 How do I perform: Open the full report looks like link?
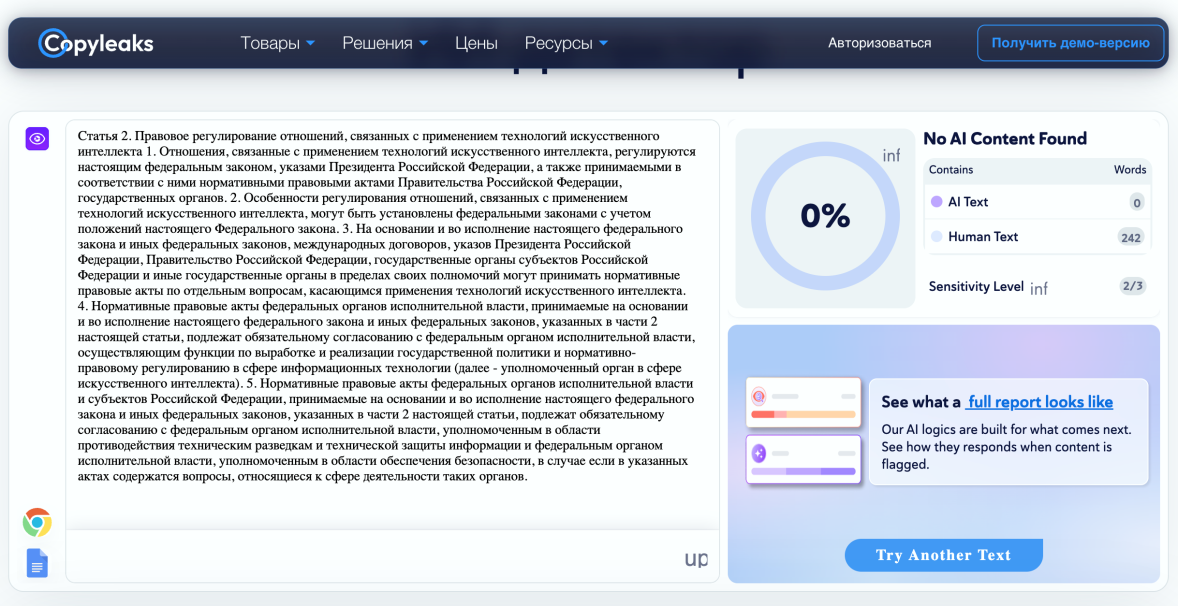pos(1040,402)
